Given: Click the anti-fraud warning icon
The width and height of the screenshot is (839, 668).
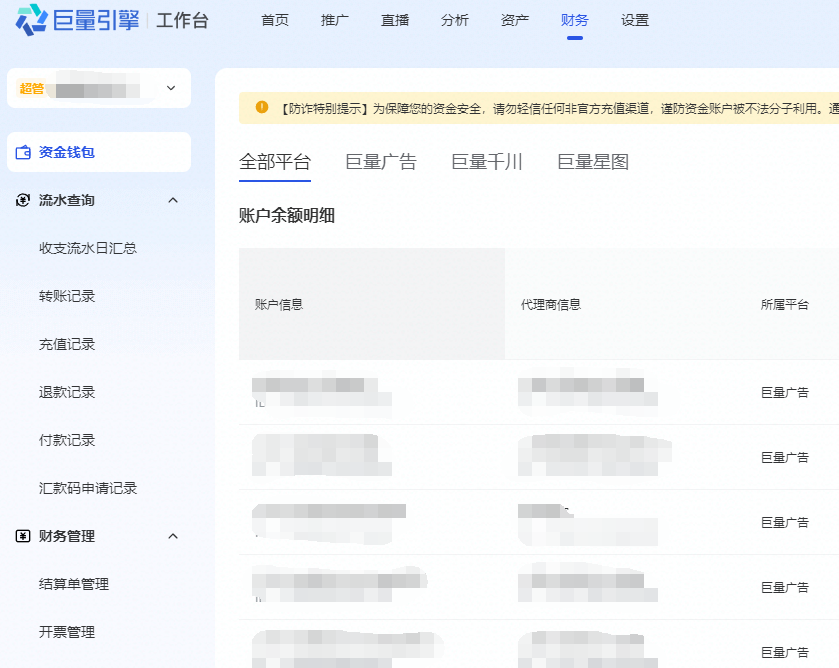Looking at the screenshot, I should [262, 107].
